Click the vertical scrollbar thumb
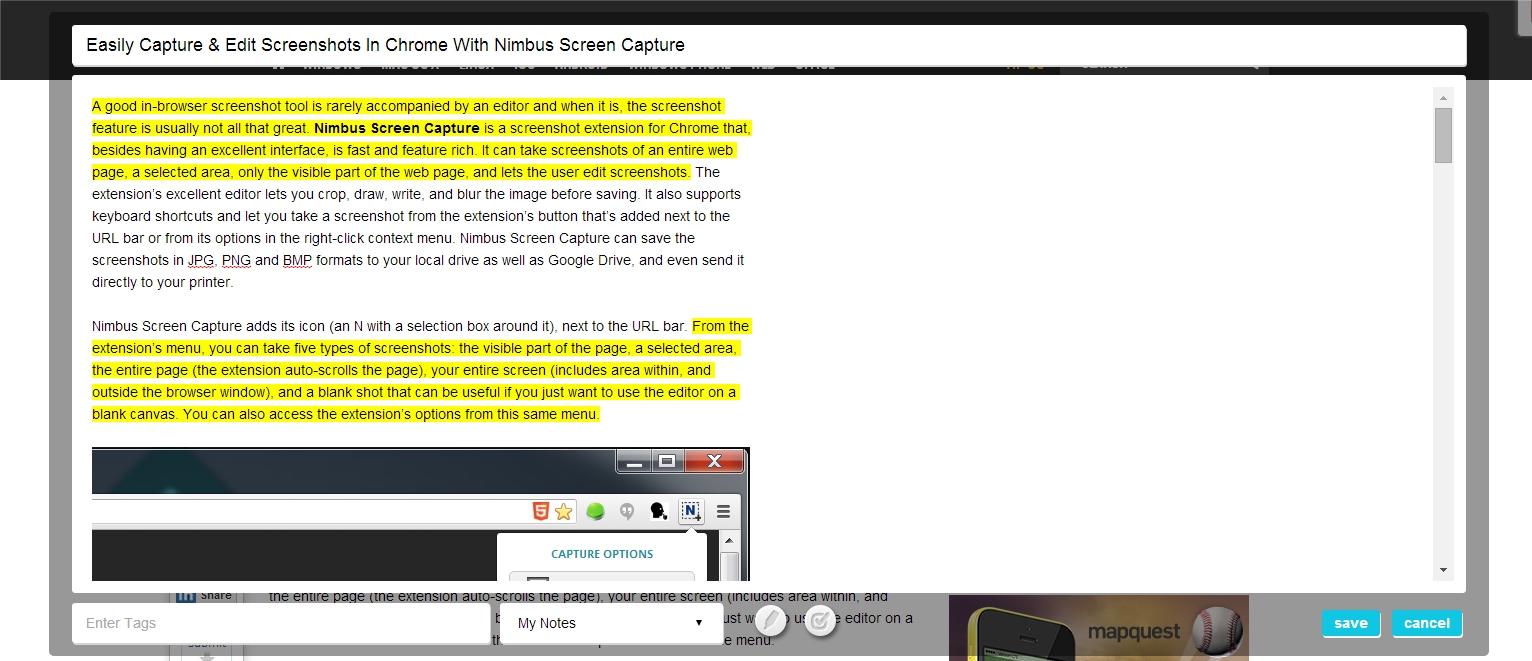 click(x=1443, y=135)
